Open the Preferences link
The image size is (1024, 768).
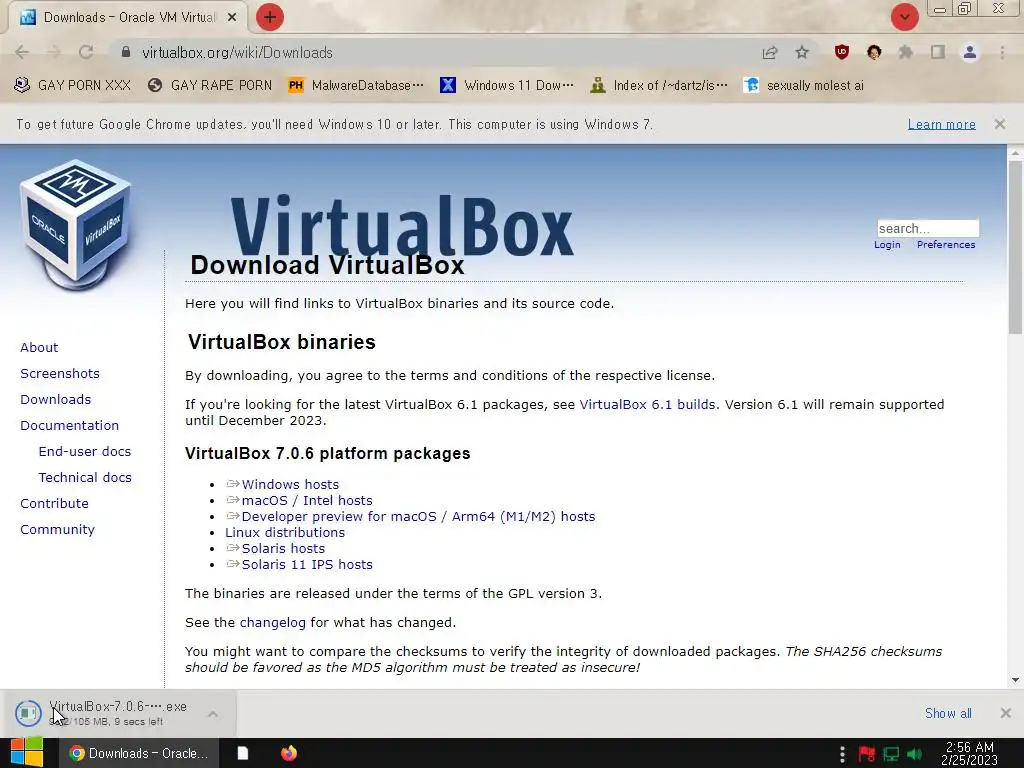(946, 245)
